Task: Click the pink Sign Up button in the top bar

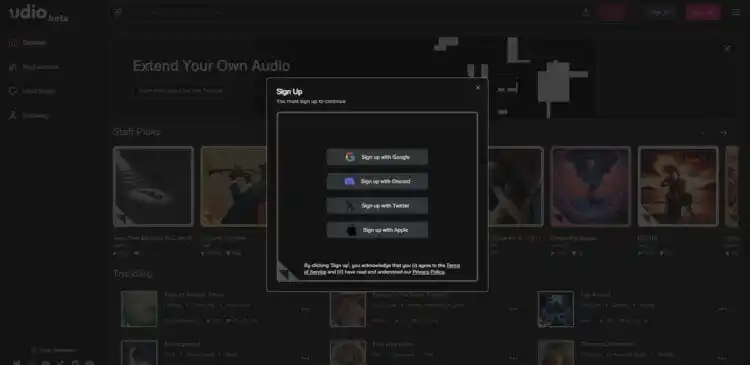Action: click(703, 12)
